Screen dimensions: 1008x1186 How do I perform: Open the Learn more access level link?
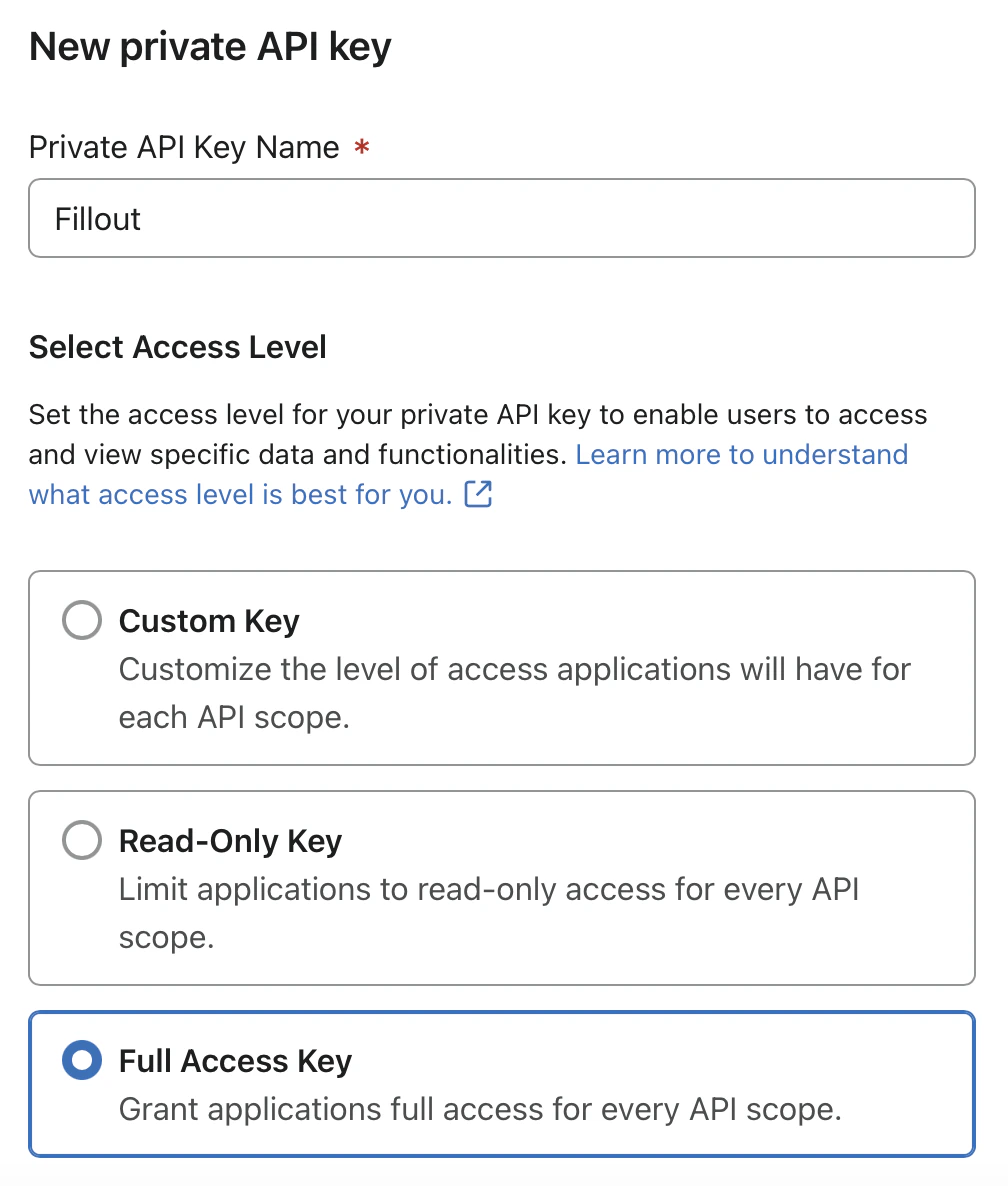coord(740,454)
